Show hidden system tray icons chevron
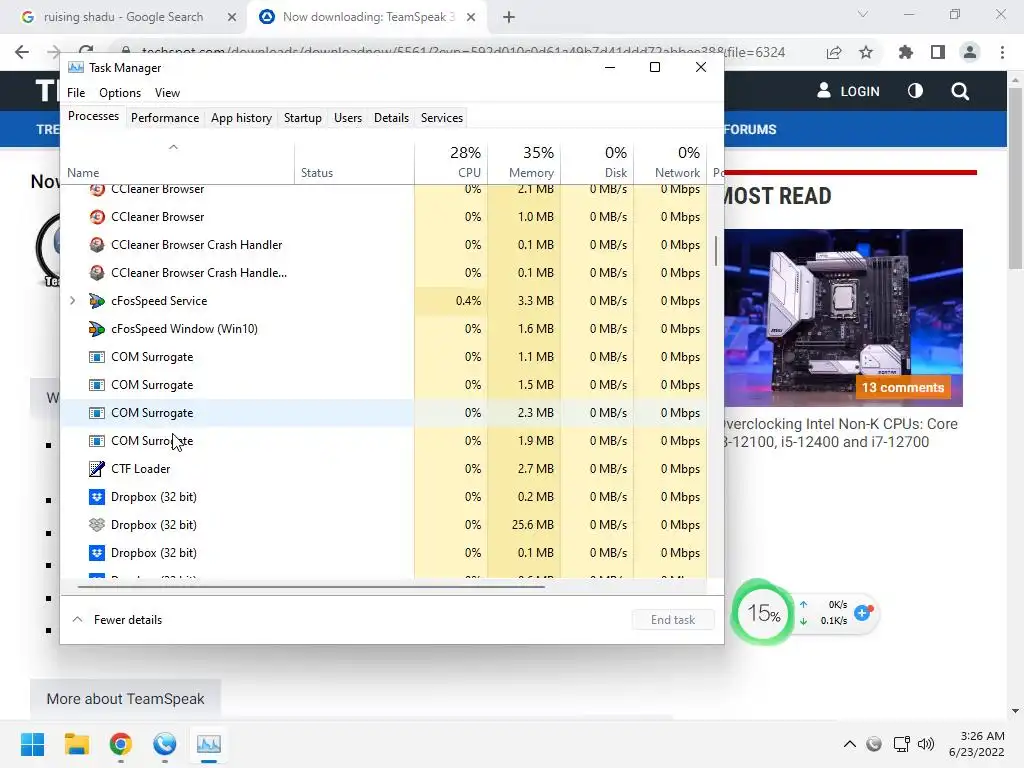Viewport: 1024px width, 768px height. [x=850, y=744]
